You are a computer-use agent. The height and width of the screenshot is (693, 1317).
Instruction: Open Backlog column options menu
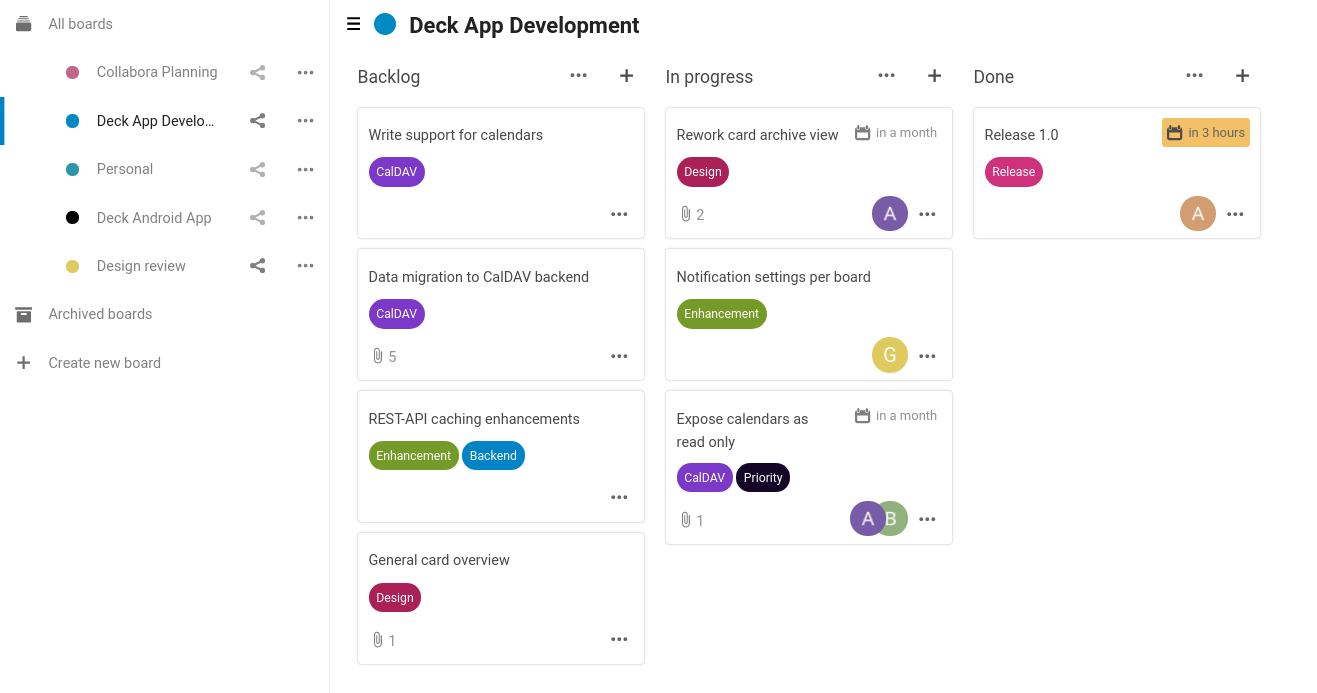578,76
